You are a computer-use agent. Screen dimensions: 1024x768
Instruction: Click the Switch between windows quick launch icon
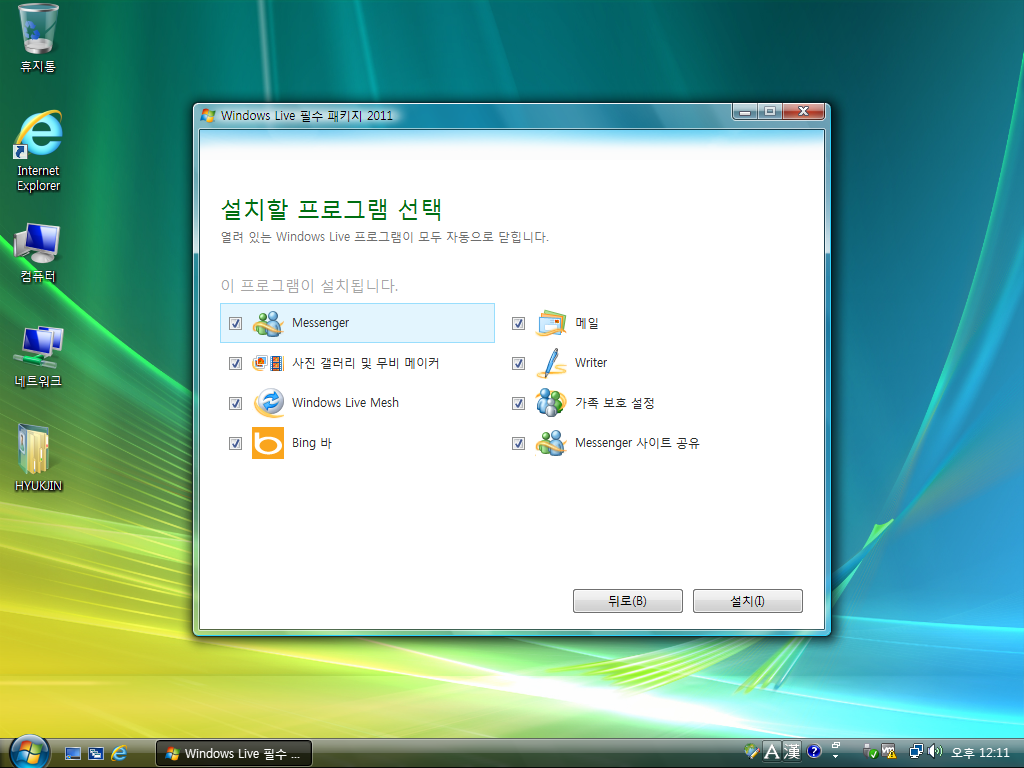[x=96, y=754]
